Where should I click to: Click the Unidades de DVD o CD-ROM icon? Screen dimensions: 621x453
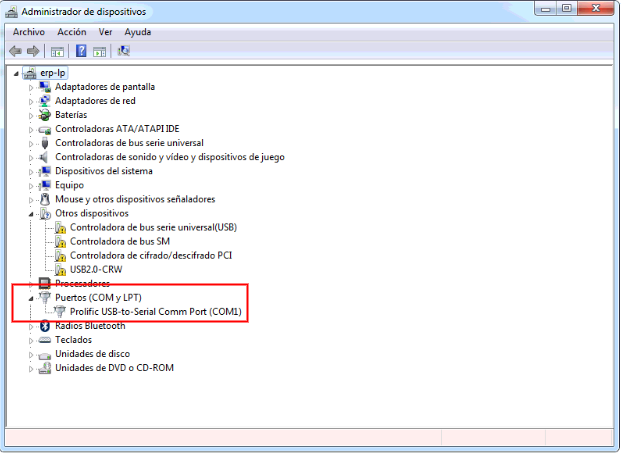point(45,368)
